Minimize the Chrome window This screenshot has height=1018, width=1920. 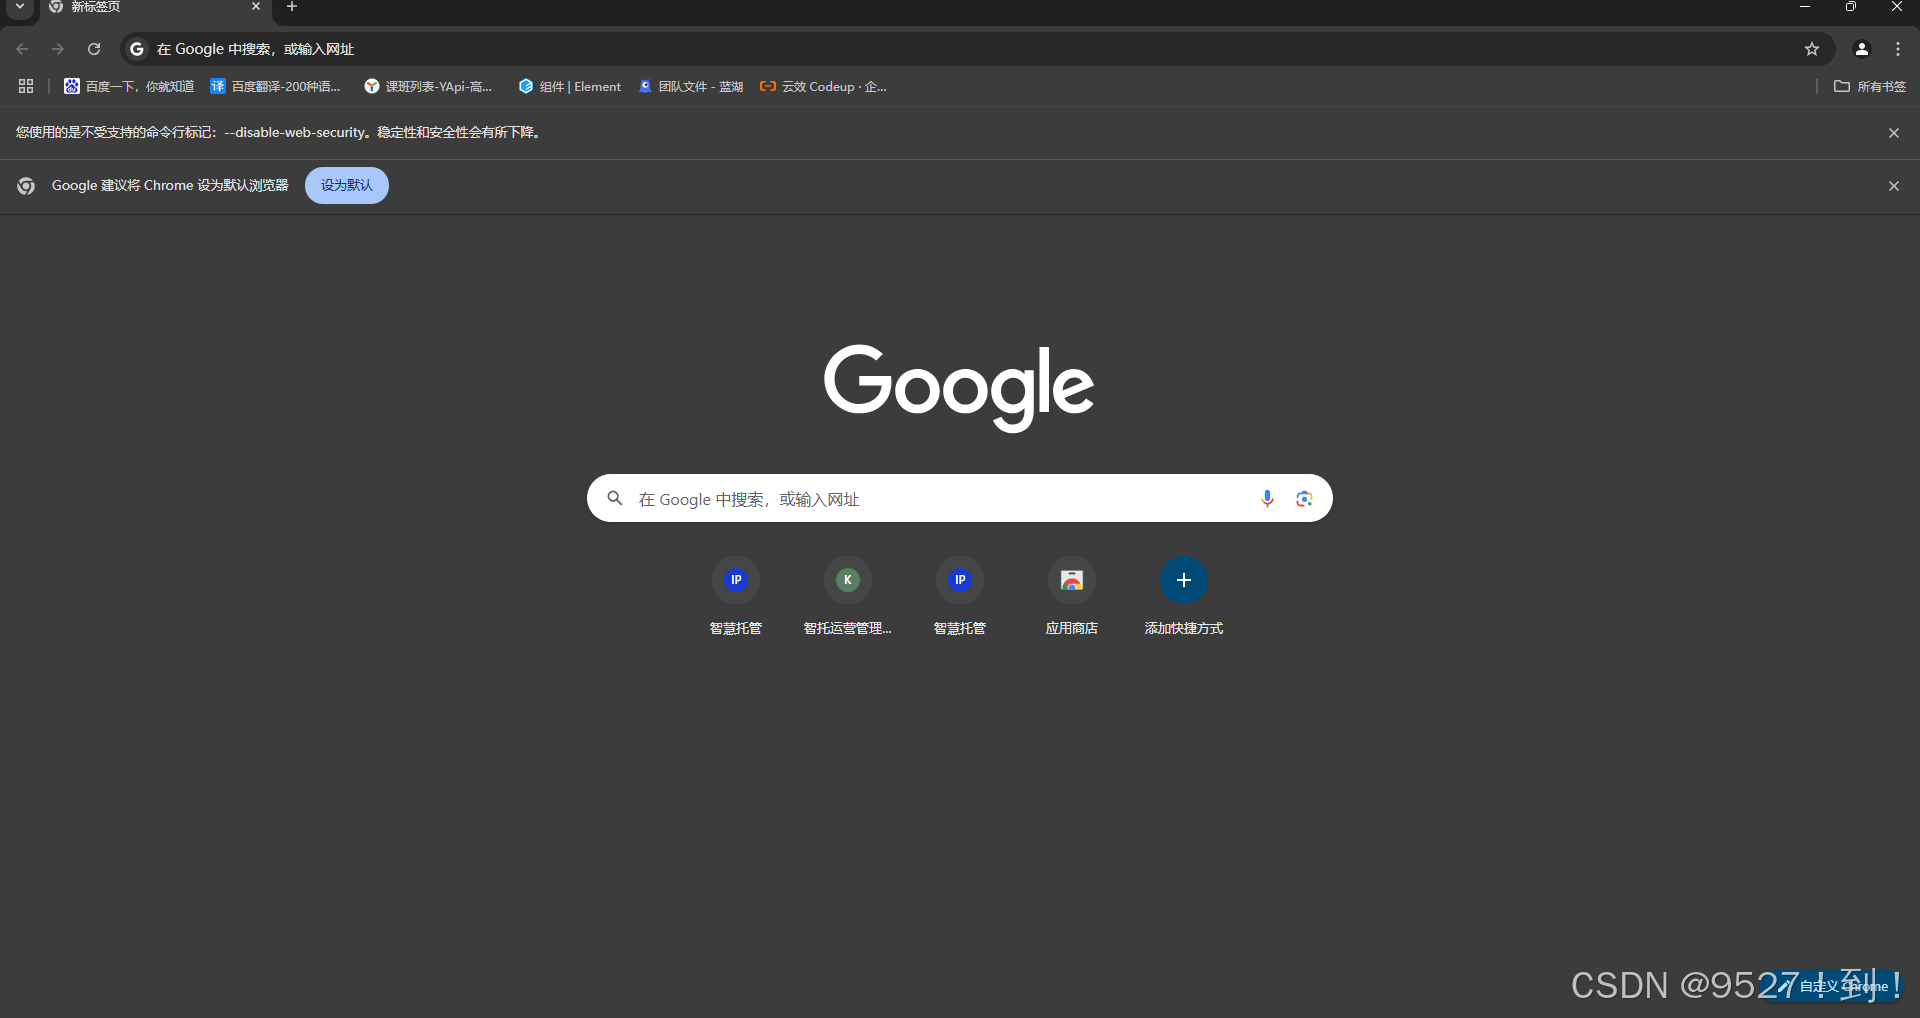(x=1805, y=7)
